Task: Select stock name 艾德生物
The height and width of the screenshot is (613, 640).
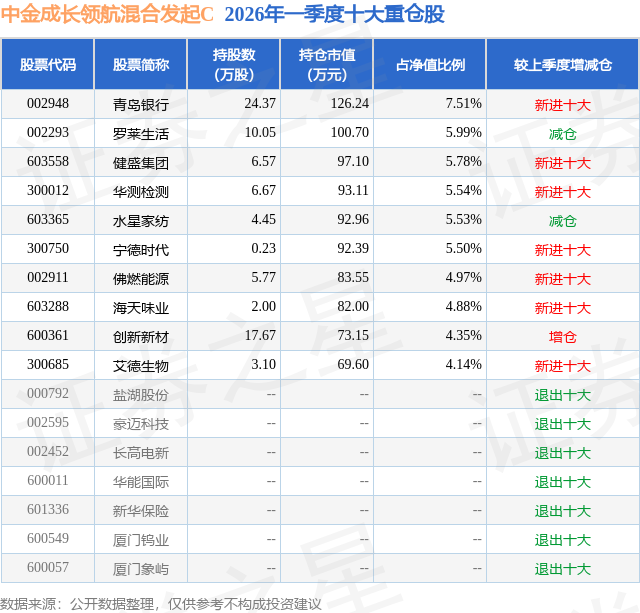Action: coord(141,366)
